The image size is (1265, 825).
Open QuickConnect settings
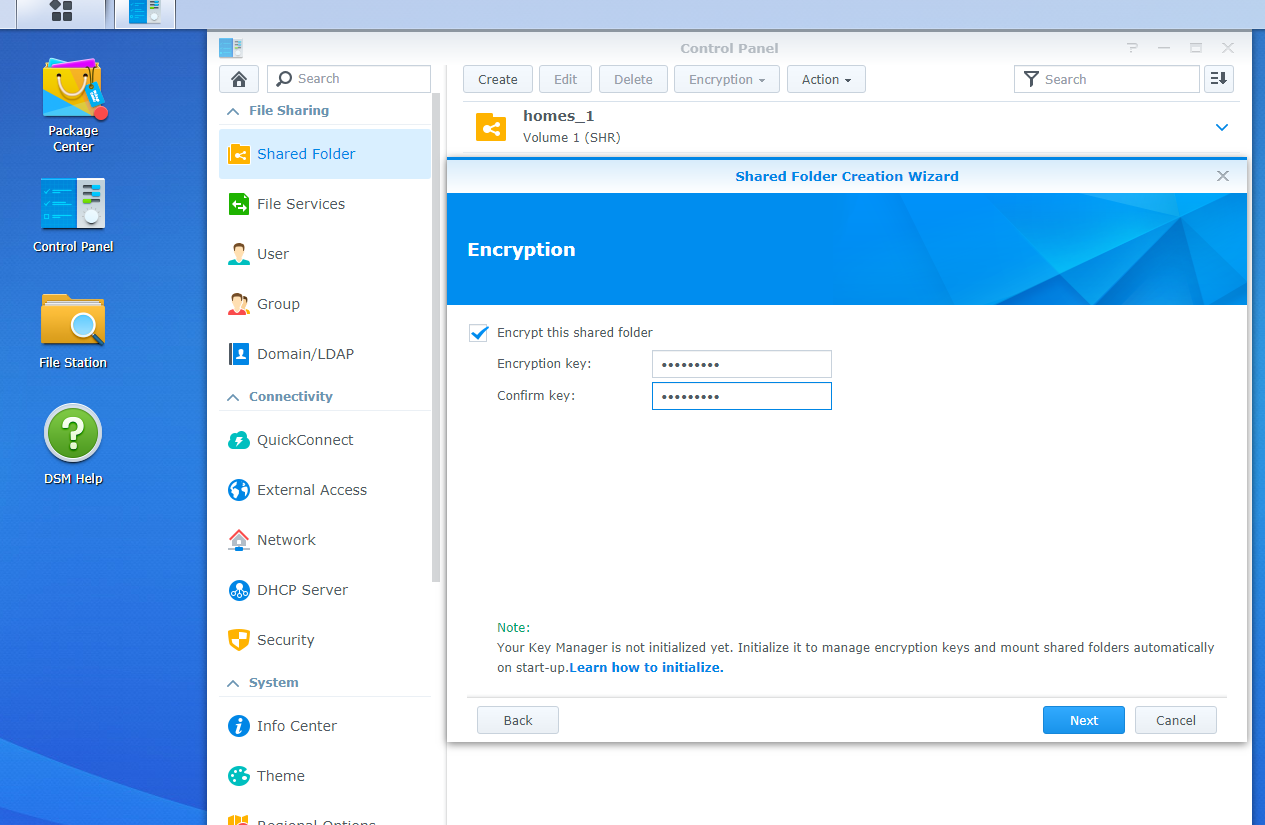tap(325, 440)
